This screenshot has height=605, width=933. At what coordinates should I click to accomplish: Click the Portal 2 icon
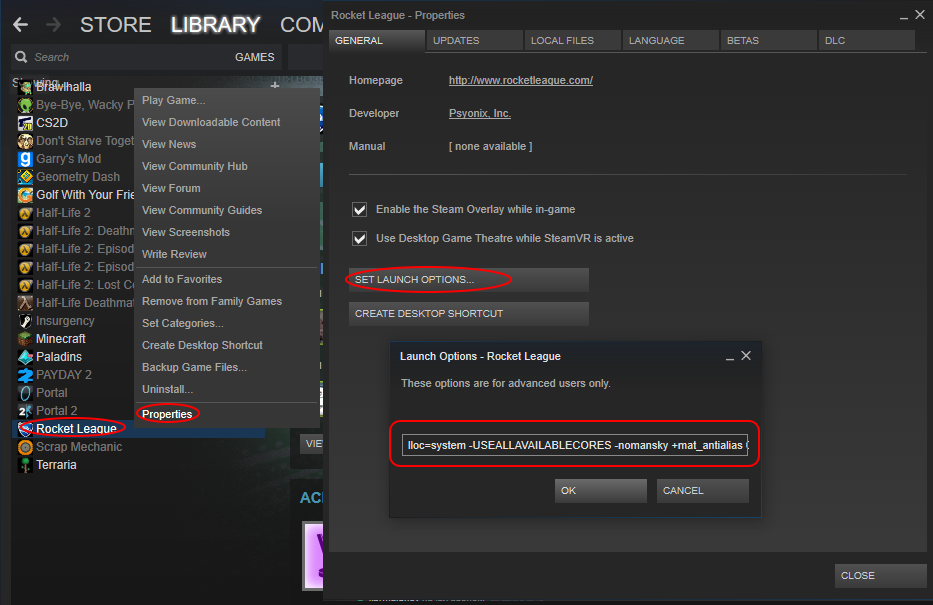coord(25,411)
